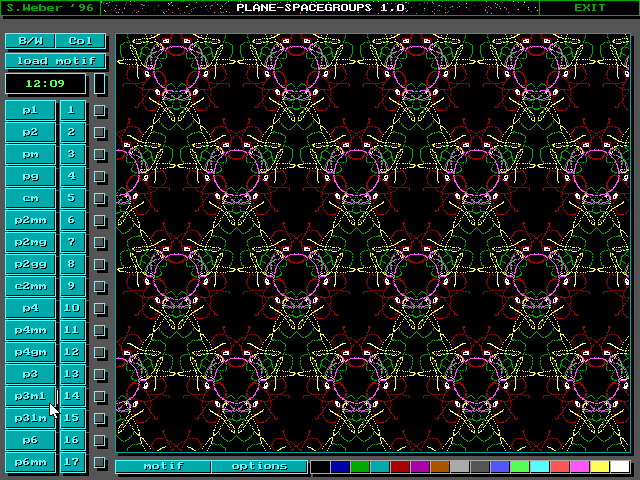Pick the light gray color swatch
The height and width of the screenshot is (480, 640).
460,467
